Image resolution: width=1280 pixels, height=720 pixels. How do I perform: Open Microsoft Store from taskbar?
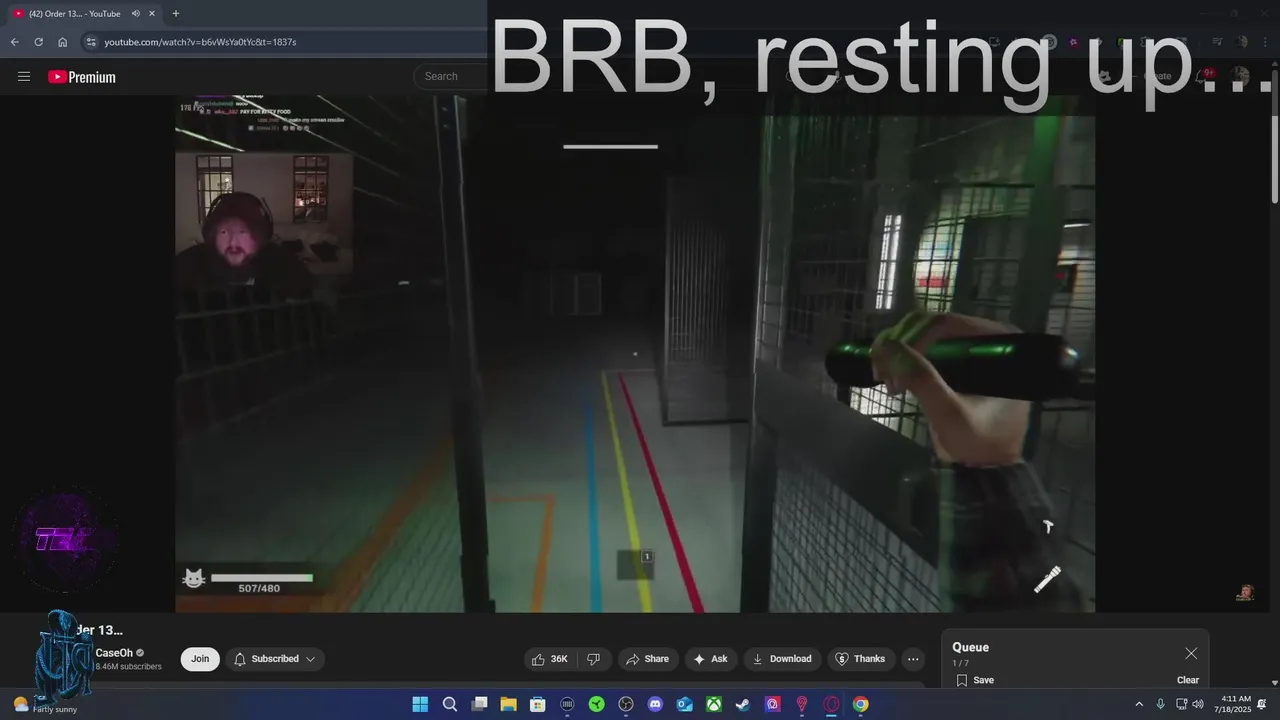[x=538, y=704]
